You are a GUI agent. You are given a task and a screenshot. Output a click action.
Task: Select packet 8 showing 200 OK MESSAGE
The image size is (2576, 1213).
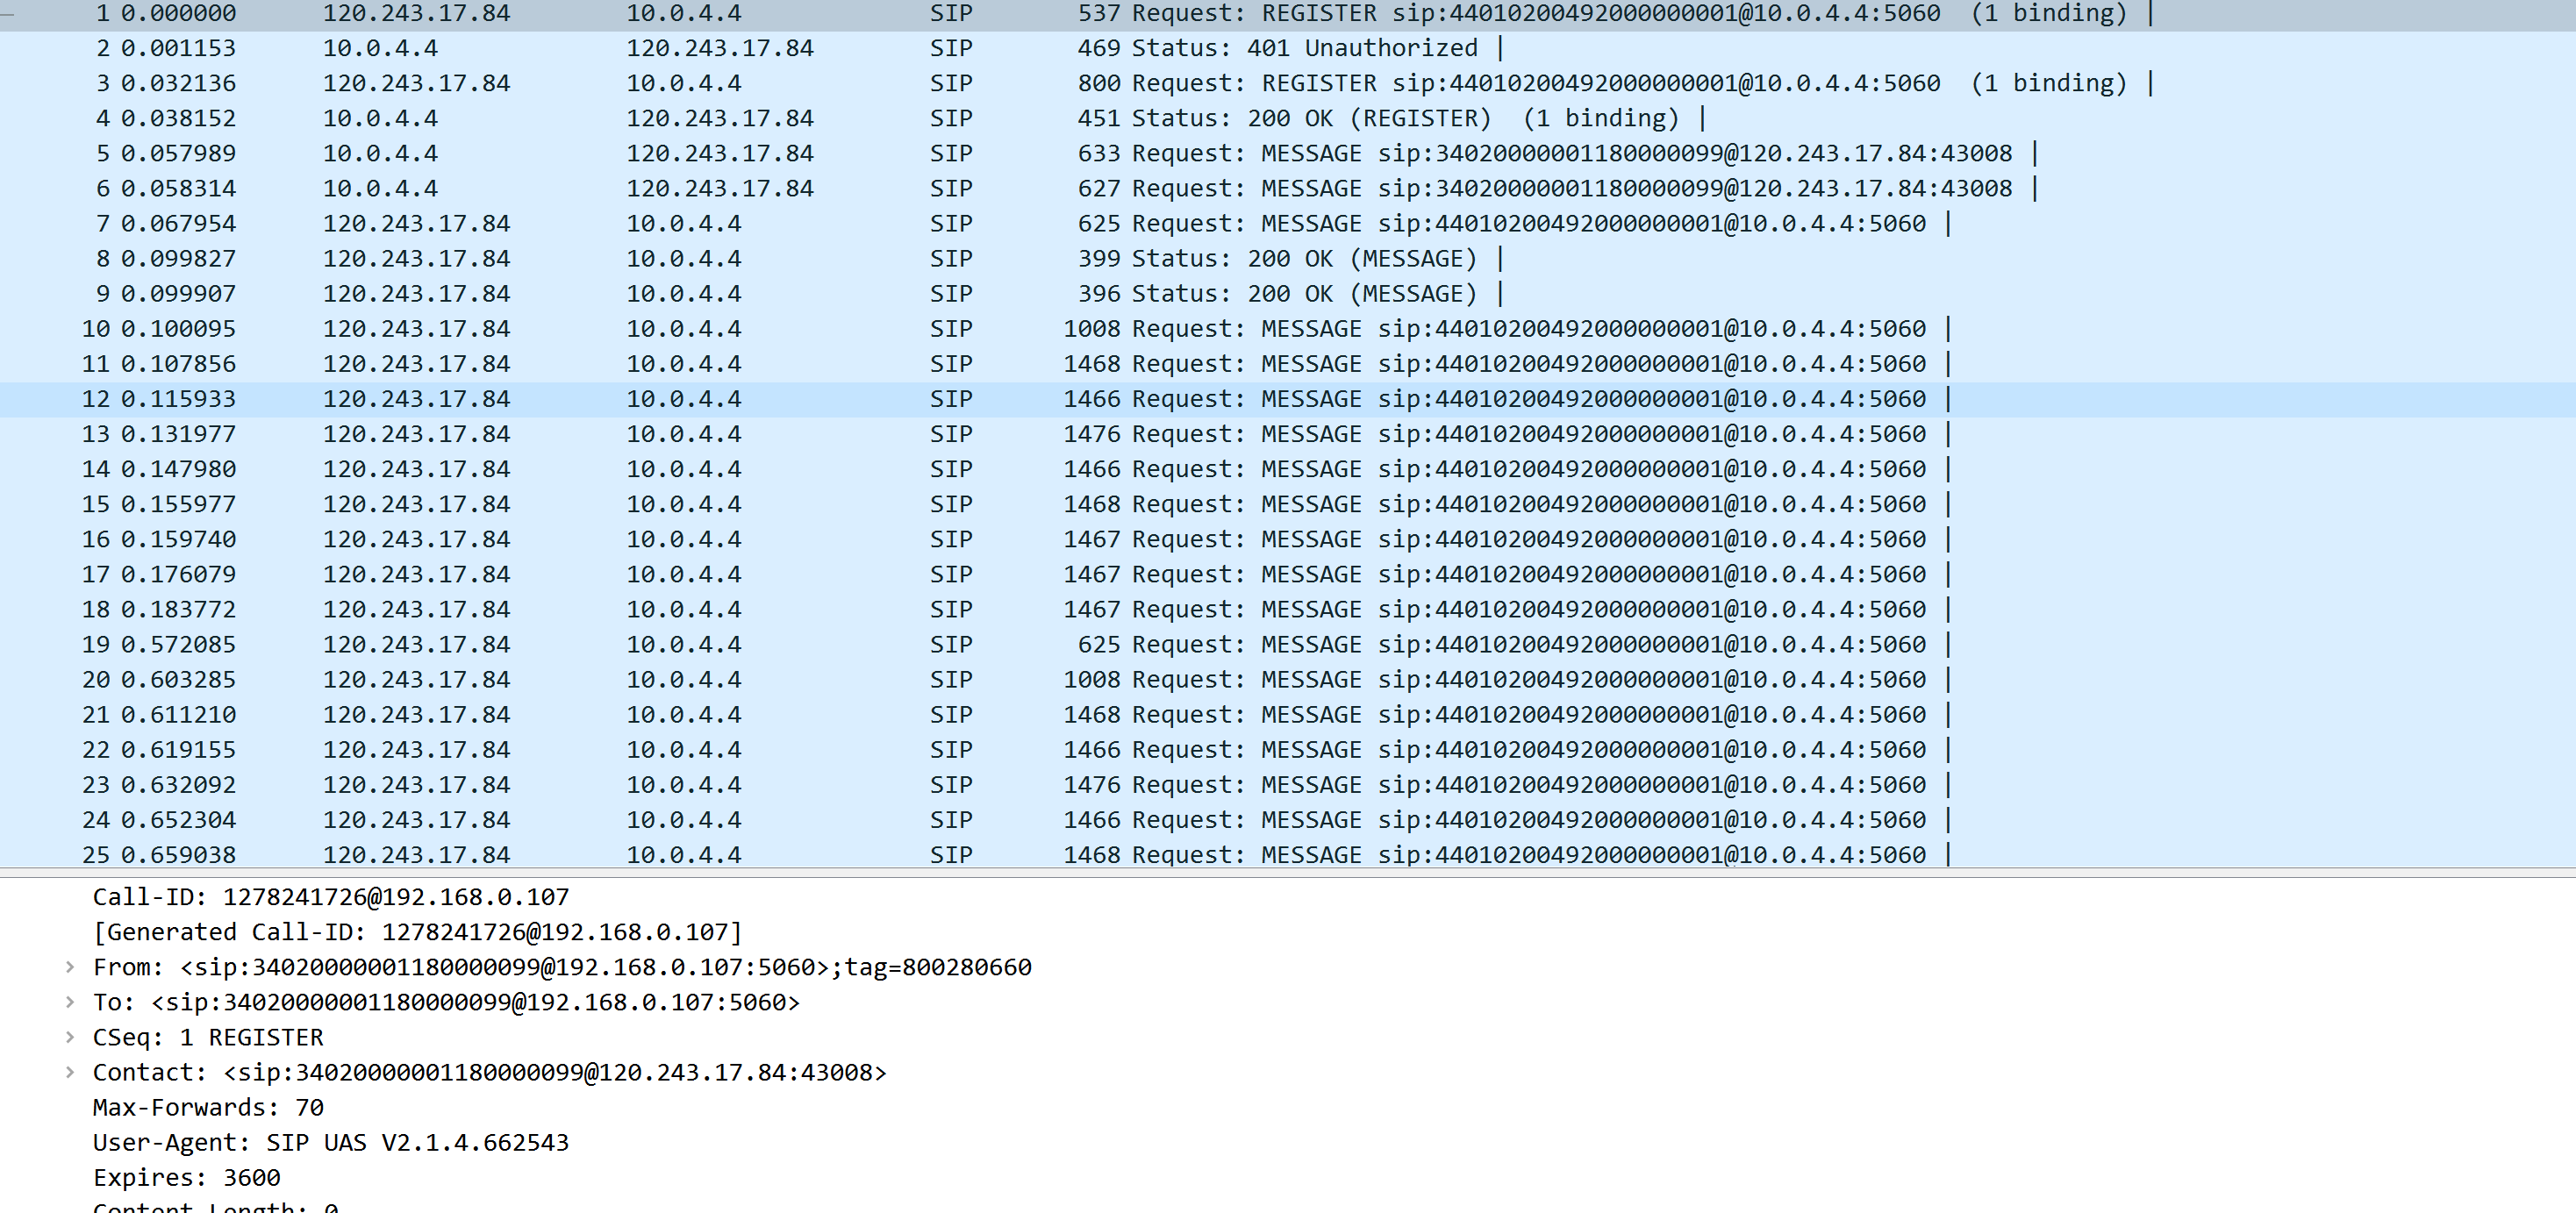click(x=600, y=258)
